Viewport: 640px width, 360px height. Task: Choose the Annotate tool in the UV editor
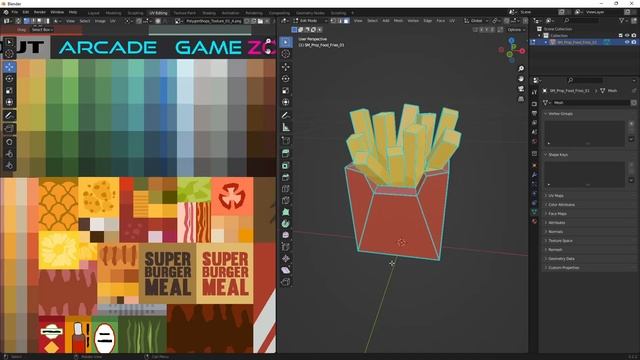(9, 116)
